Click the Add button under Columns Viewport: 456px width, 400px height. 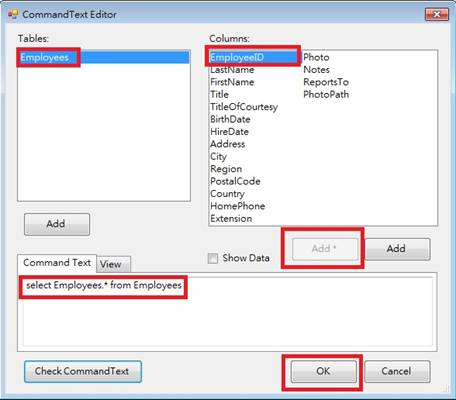(397, 249)
